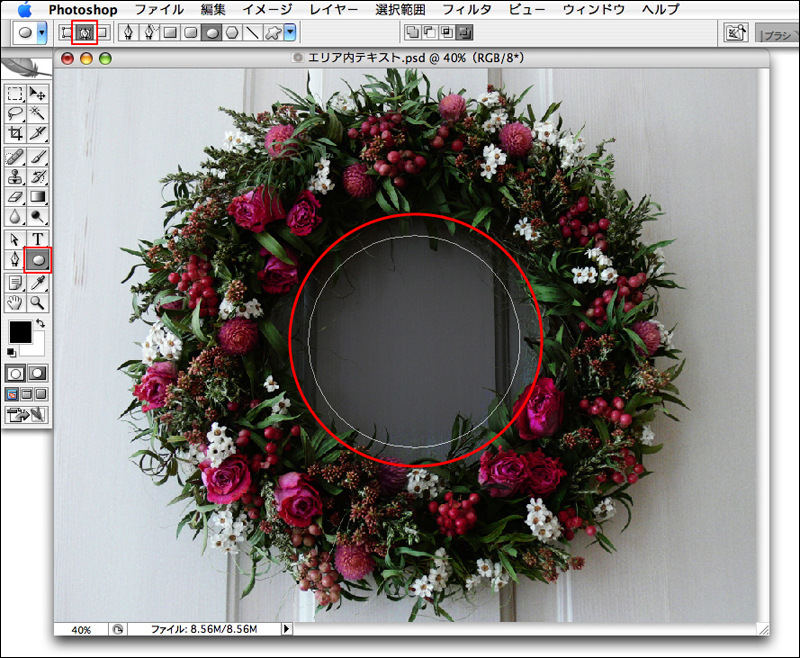Open the tool preset picker dropdown
The width and height of the screenshot is (800, 658).
coord(41,32)
